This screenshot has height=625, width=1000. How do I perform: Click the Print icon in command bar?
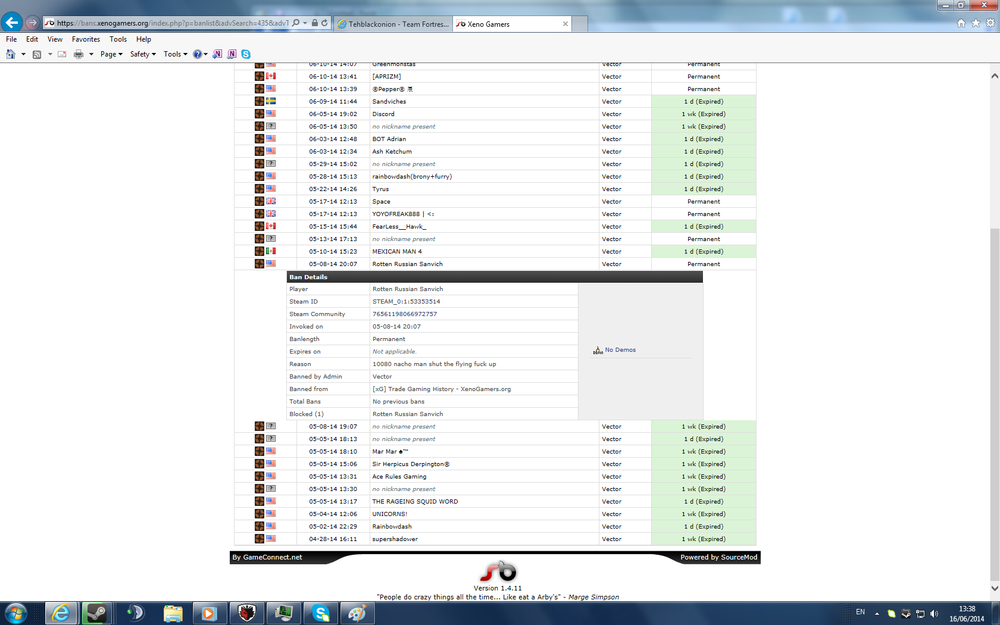(78, 54)
